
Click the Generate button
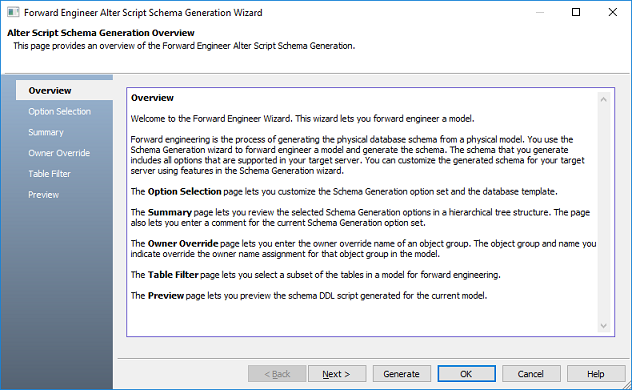point(401,374)
